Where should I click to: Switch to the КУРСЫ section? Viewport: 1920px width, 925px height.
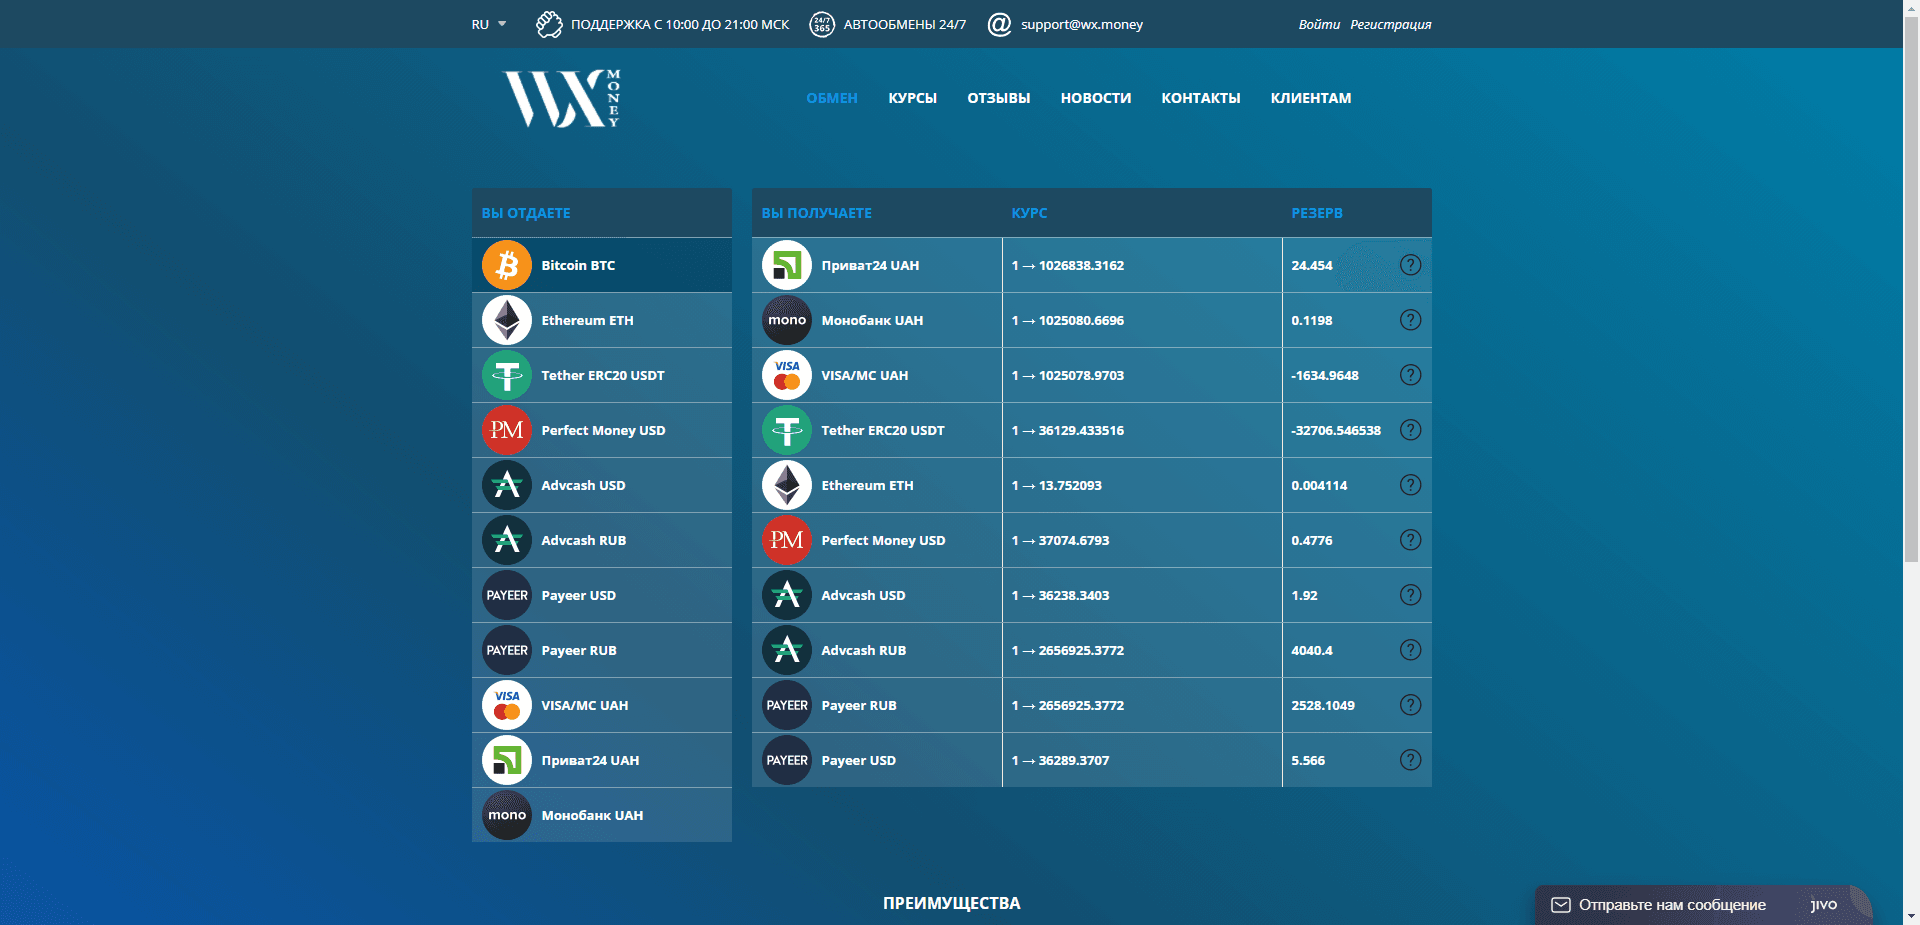tap(911, 98)
